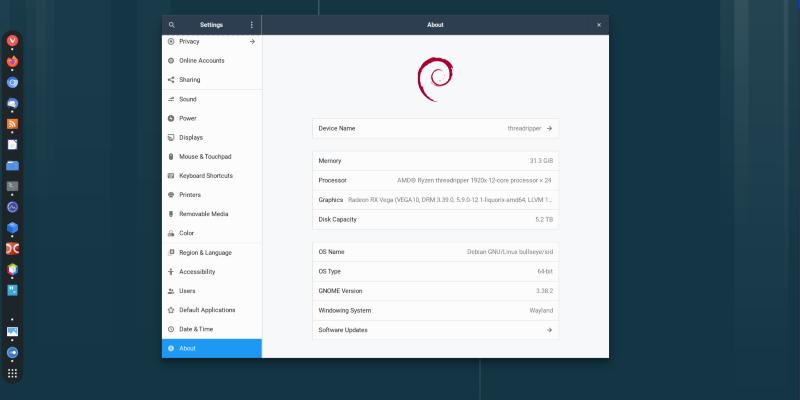The width and height of the screenshot is (800, 400).
Task: Click the Sound speaker icon
Action: pyautogui.click(x=171, y=99)
